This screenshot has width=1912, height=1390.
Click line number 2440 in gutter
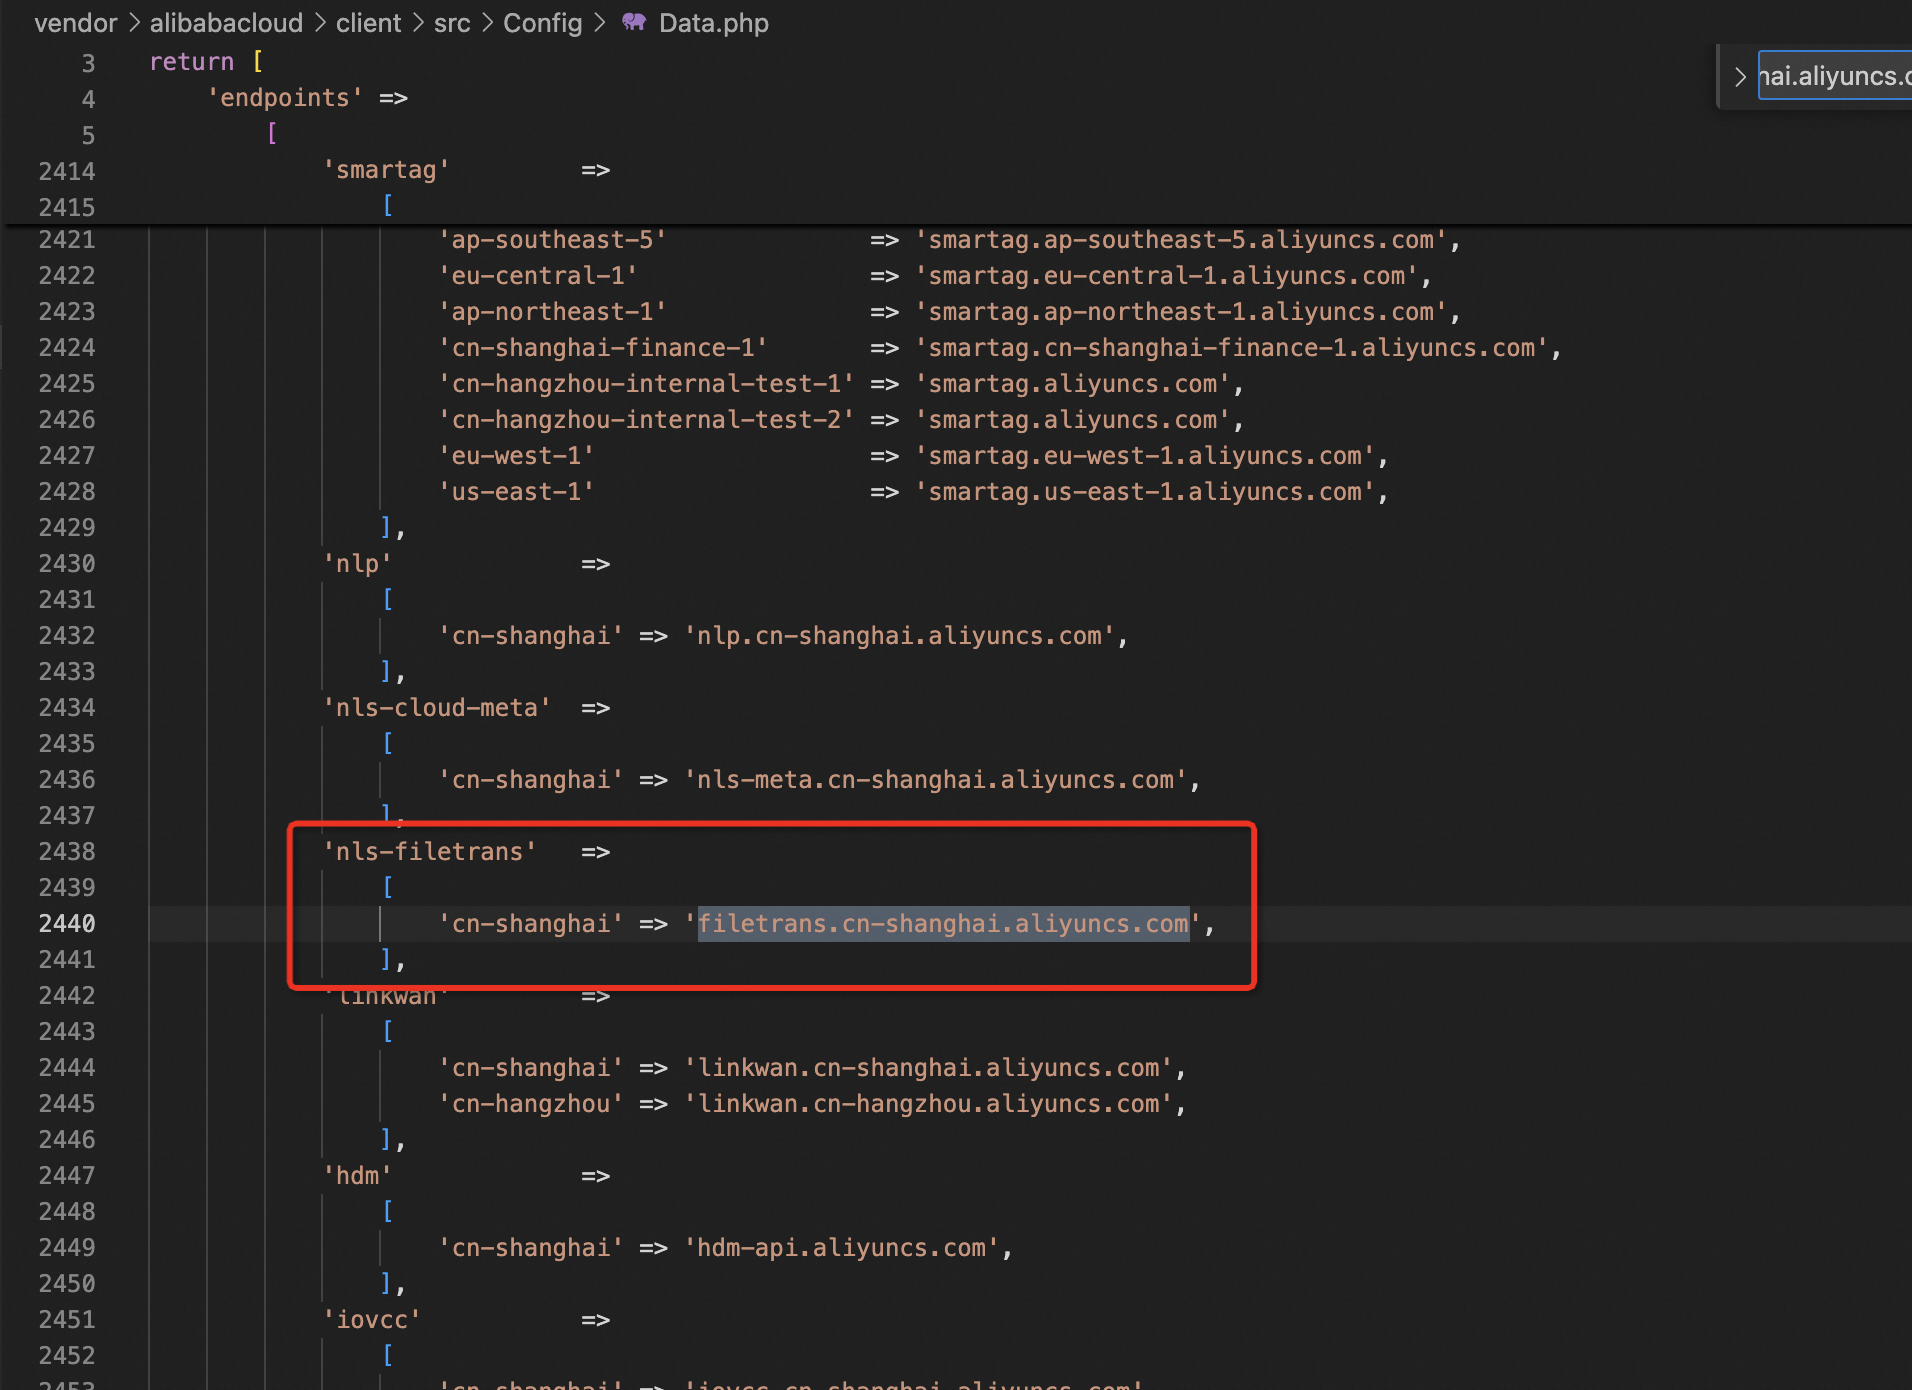pyautogui.click(x=67, y=924)
